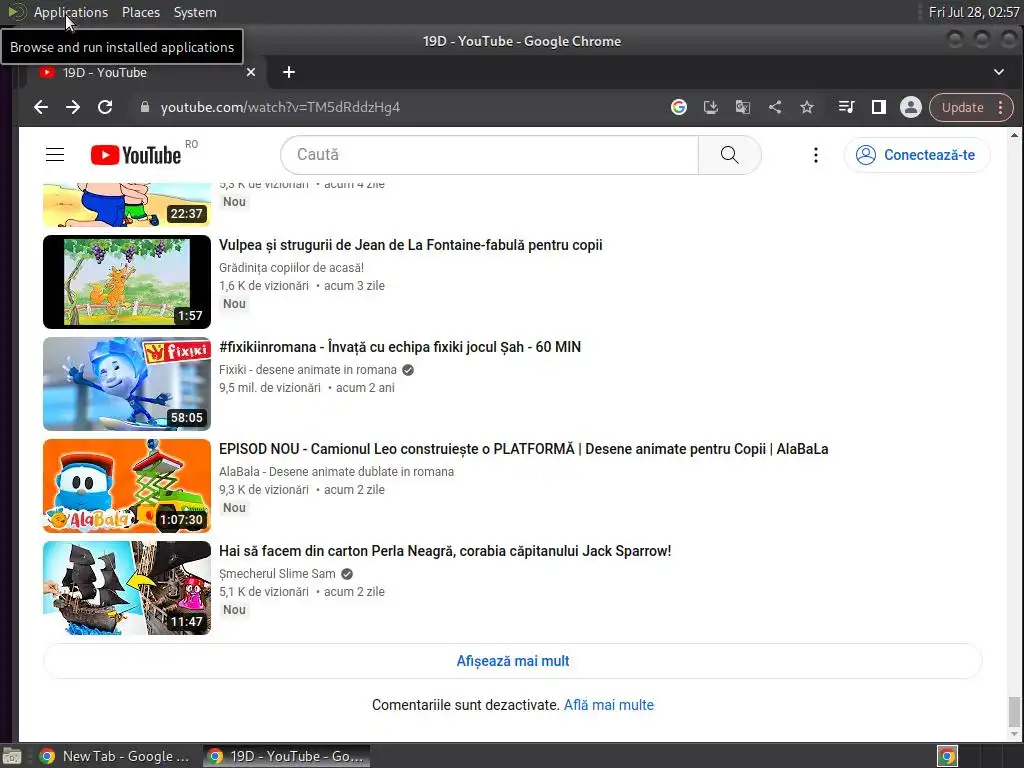Open AlaBala - Desene animate dublate channel

[x=336, y=472]
